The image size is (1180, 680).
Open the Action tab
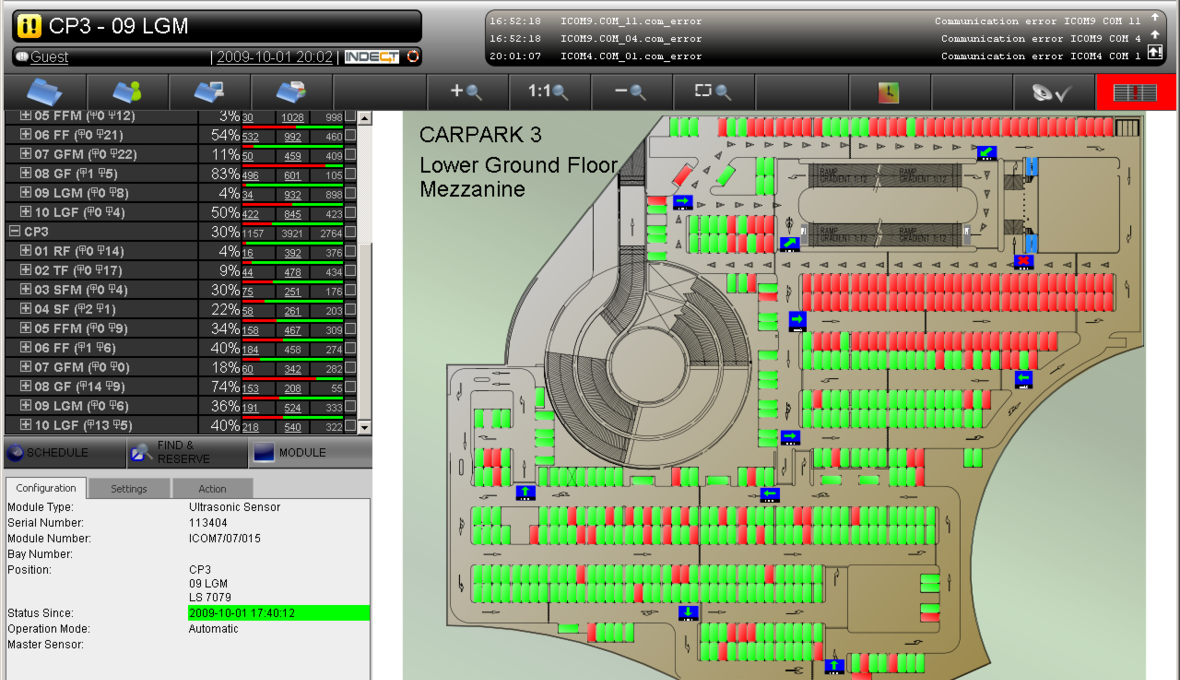pos(212,489)
